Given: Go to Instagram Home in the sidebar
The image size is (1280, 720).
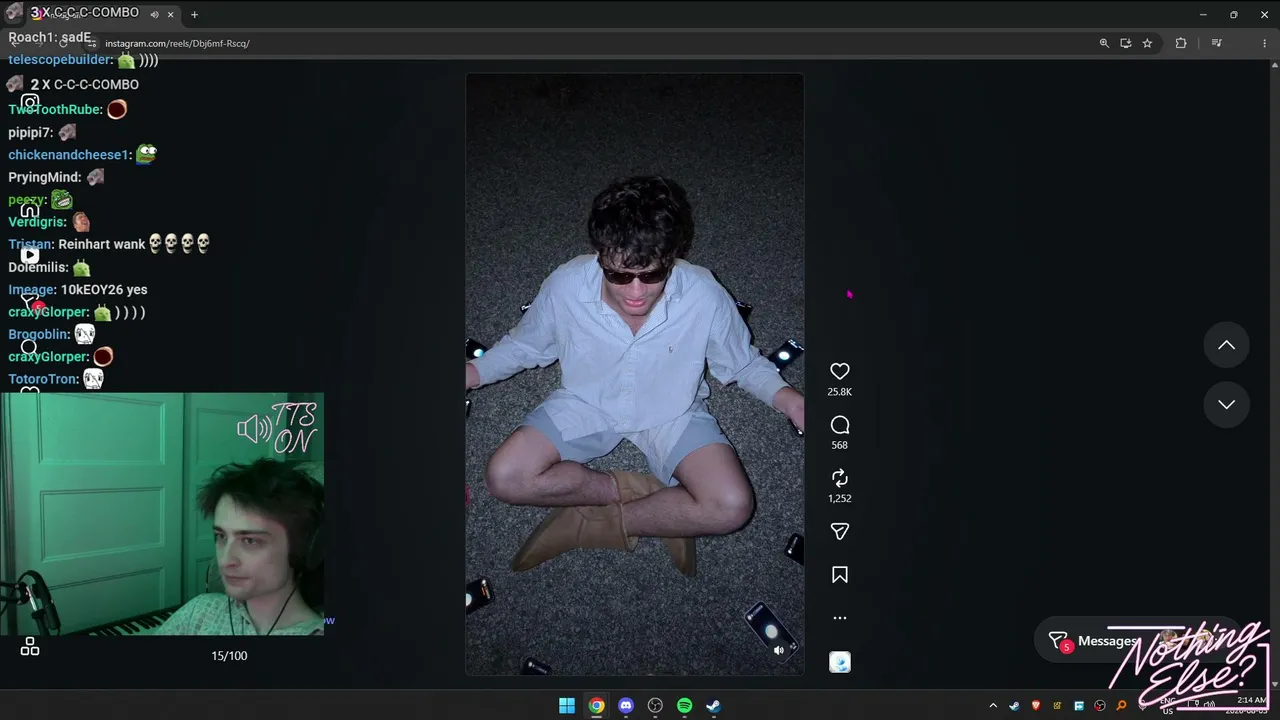Looking at the screenshot, I should 30,210.
